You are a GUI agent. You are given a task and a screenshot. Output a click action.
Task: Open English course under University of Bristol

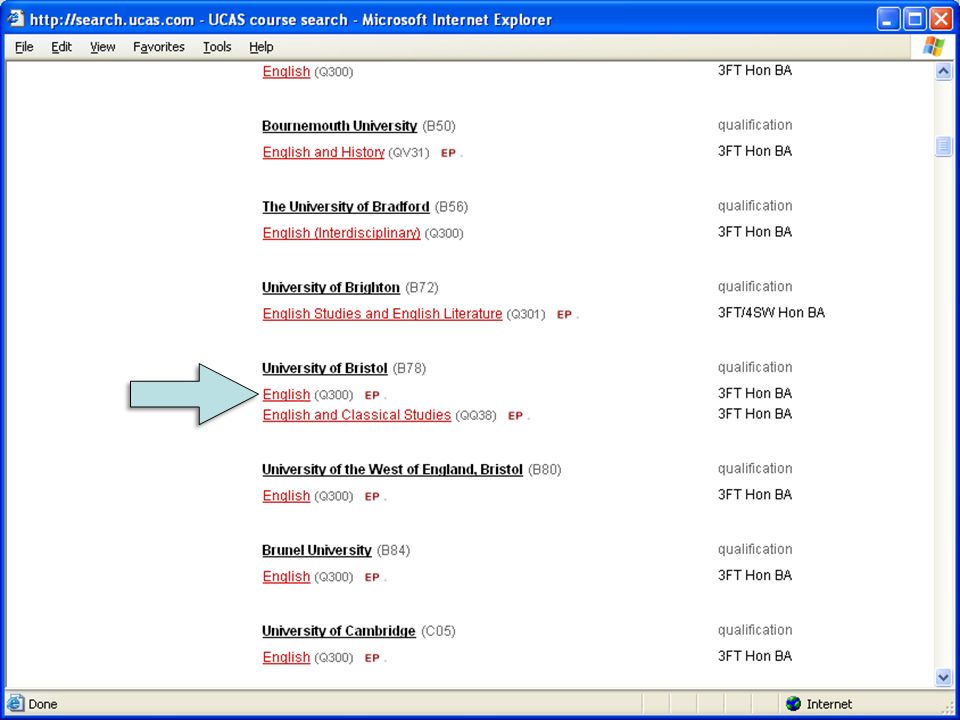286,394
